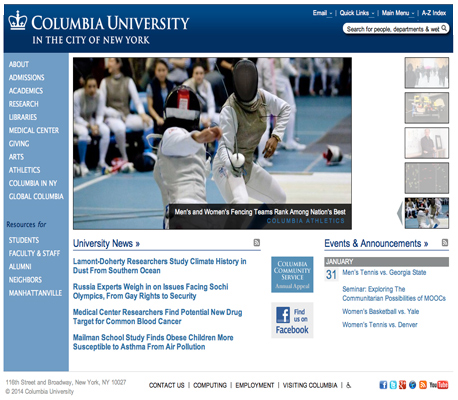The image size is (458, 400).
Task: Read the Mailman School asthma study article
Action: click(x=153, y=342)
